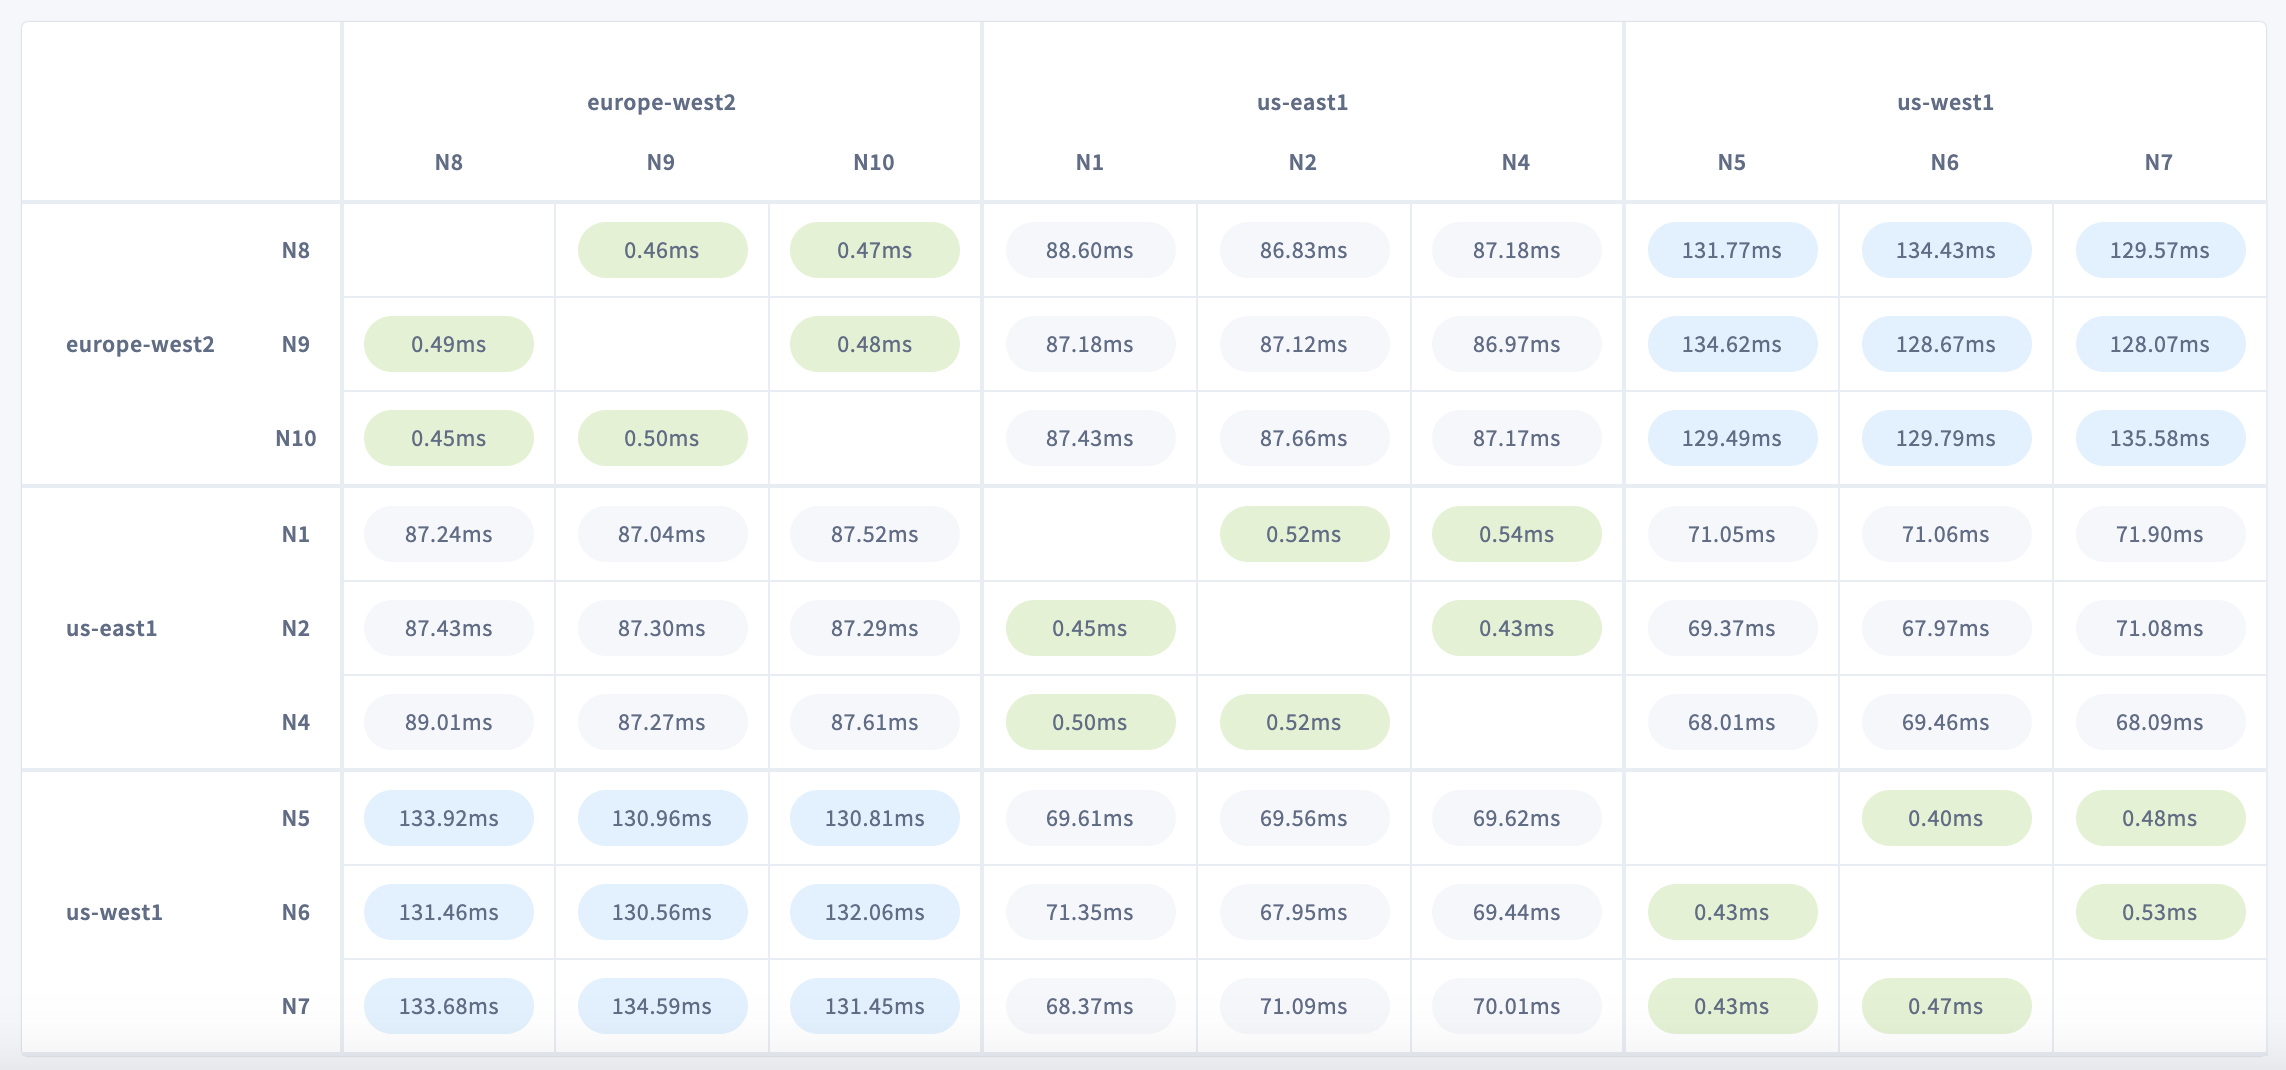
Task: Select the 135.58ms latency value
Action: pos(2159,438)
